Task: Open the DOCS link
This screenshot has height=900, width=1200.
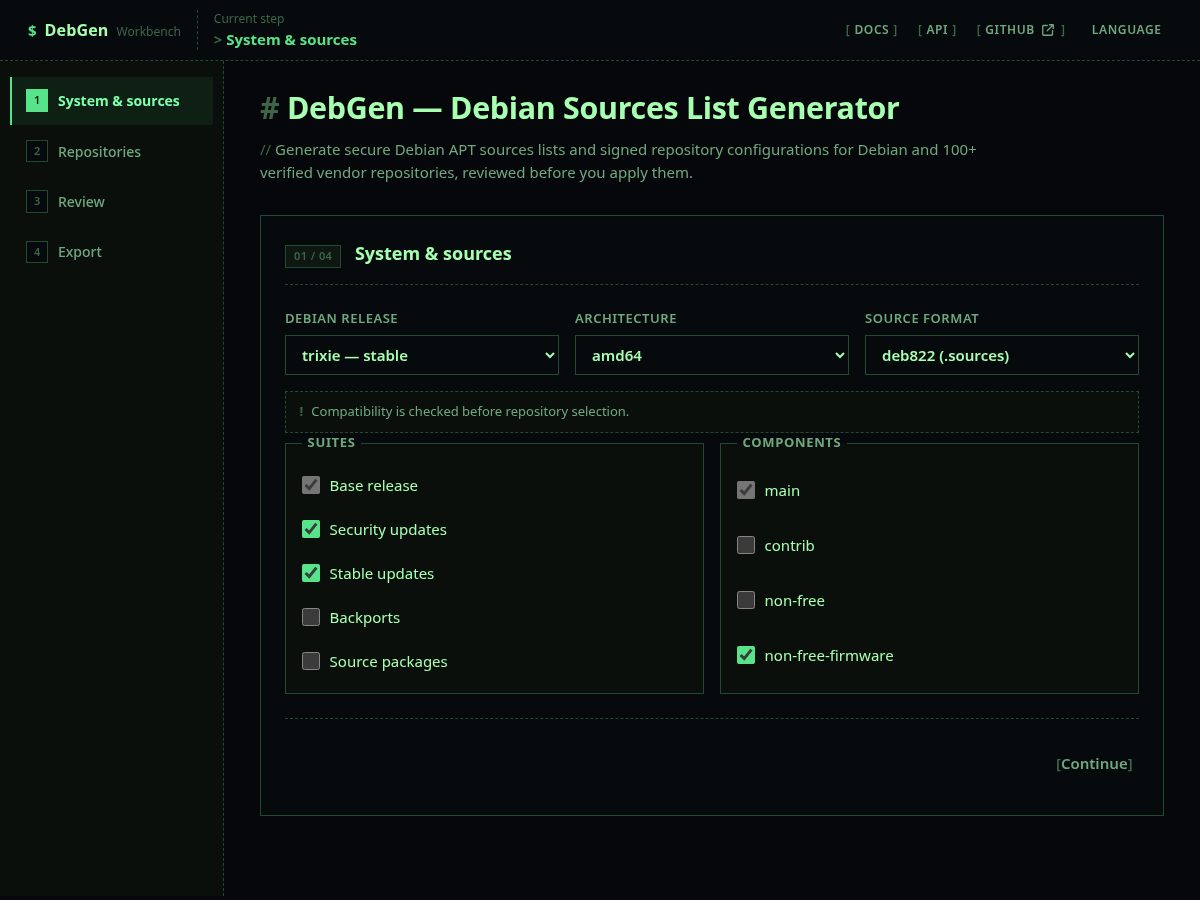Action: [871, 30]
